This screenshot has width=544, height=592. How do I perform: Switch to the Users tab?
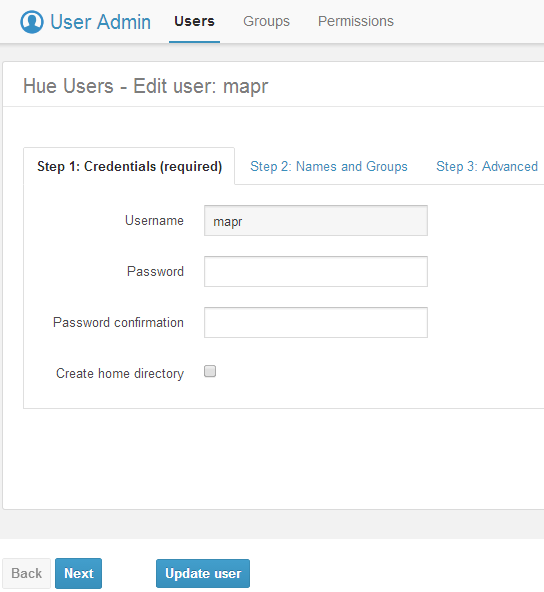[194, 21]
